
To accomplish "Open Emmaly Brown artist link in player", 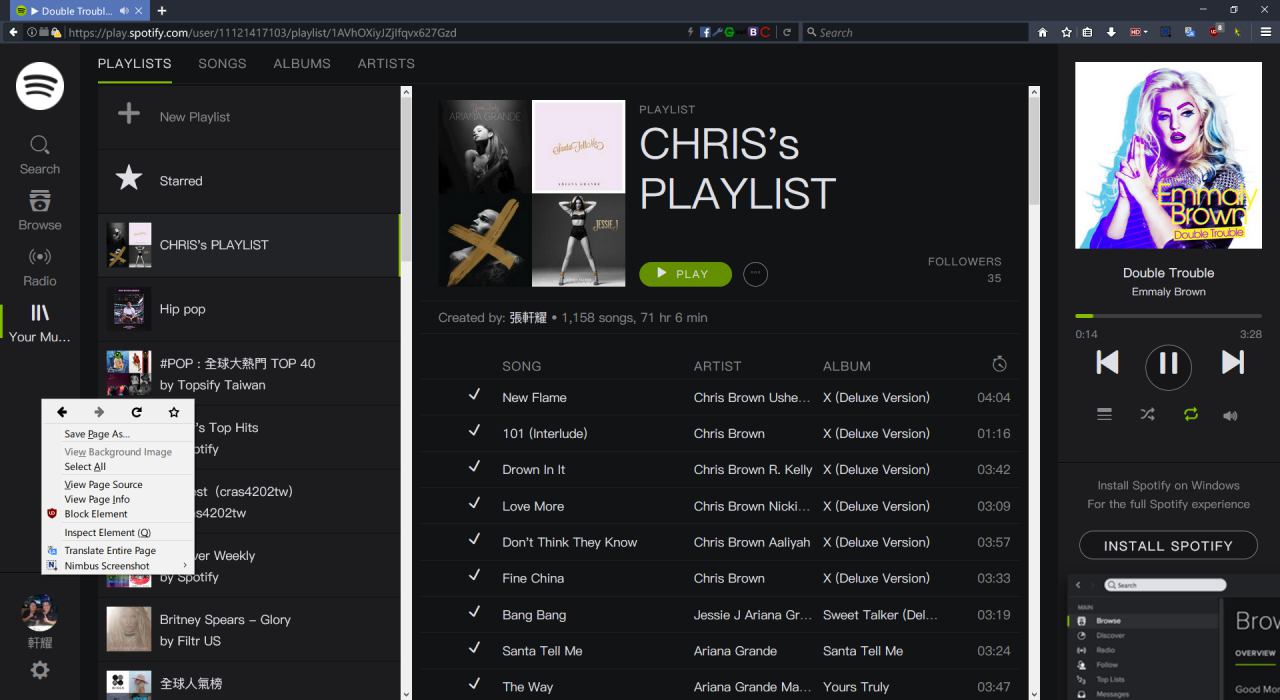I will [1168, 292].
